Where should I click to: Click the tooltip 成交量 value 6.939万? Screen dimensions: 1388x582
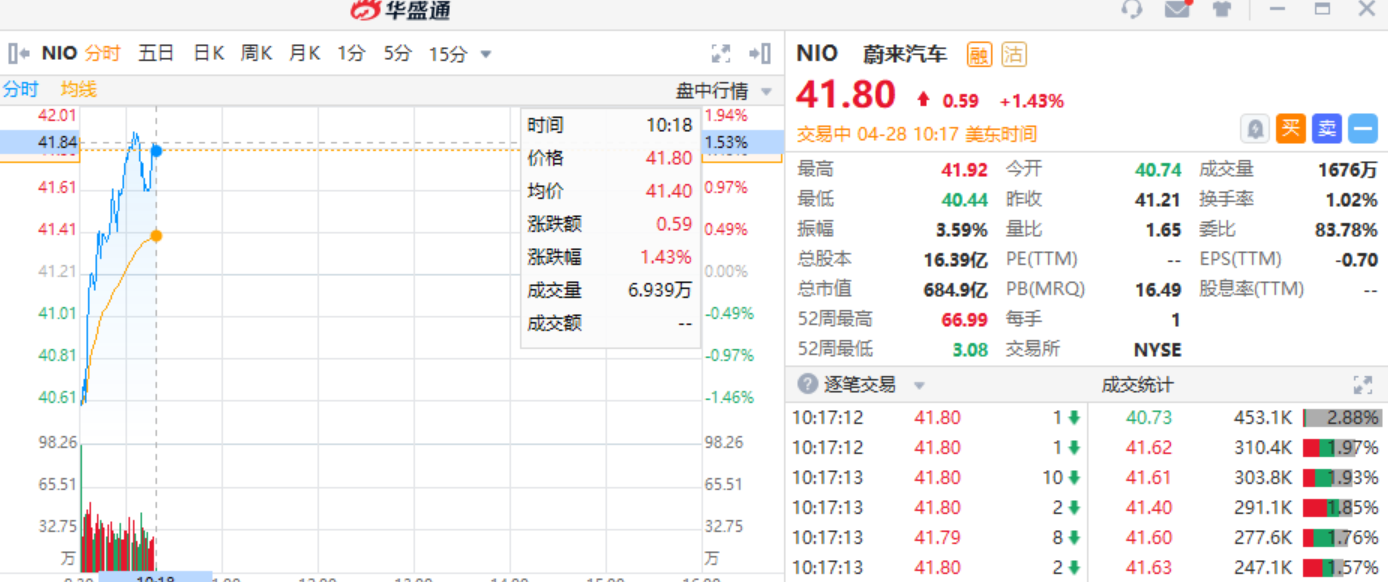pyautogui.click(x=660, y=290)
